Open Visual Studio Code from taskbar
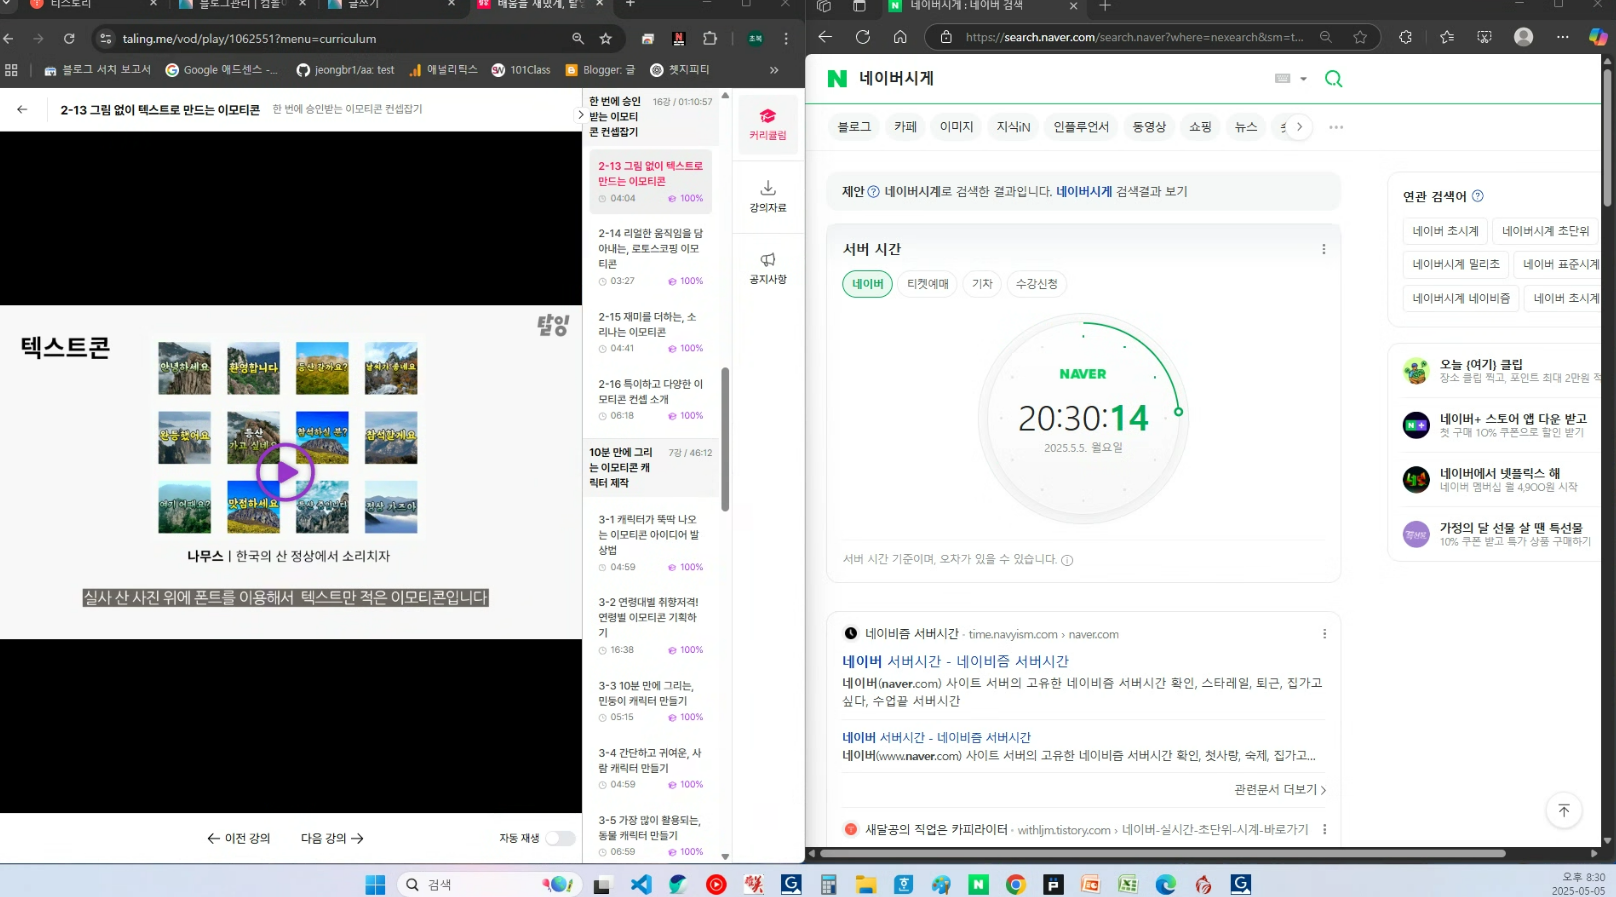Image resolution: width=1616 pixels, height=897 pixels. pyautogui.click(x=641, y=884)
